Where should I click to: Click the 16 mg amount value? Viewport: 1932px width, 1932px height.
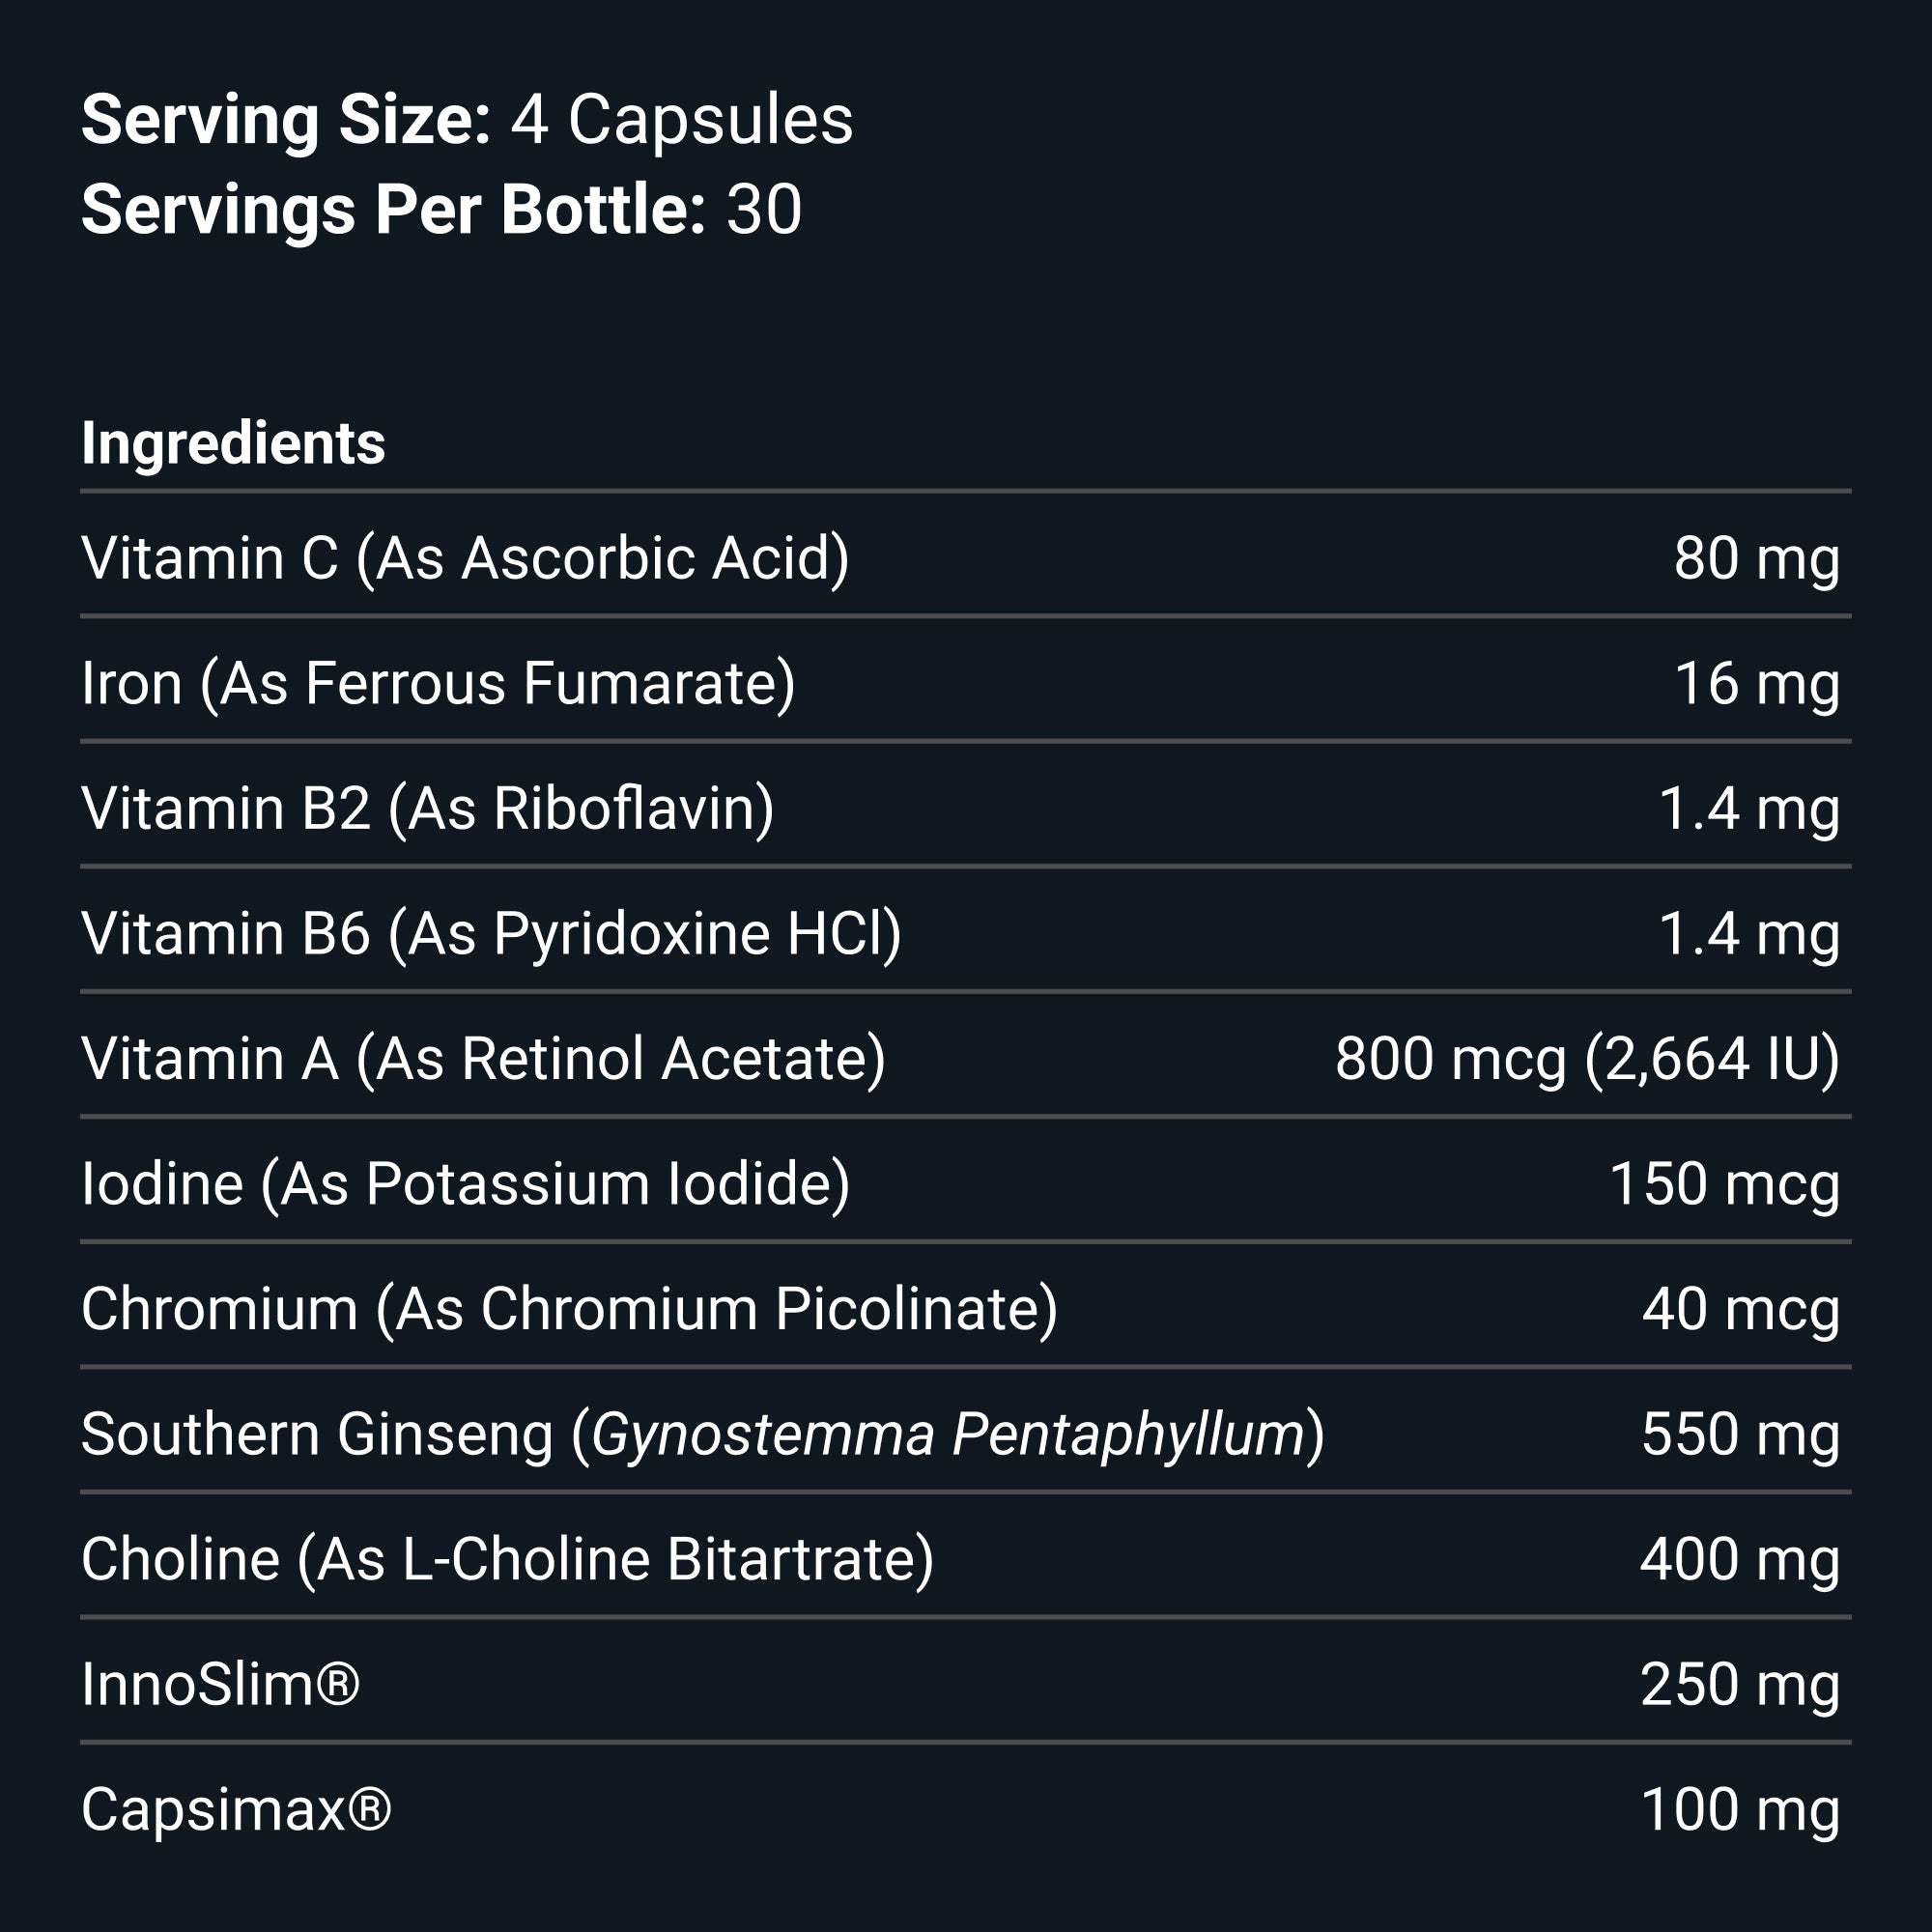pyautogui.click(x=1756, y=684)
